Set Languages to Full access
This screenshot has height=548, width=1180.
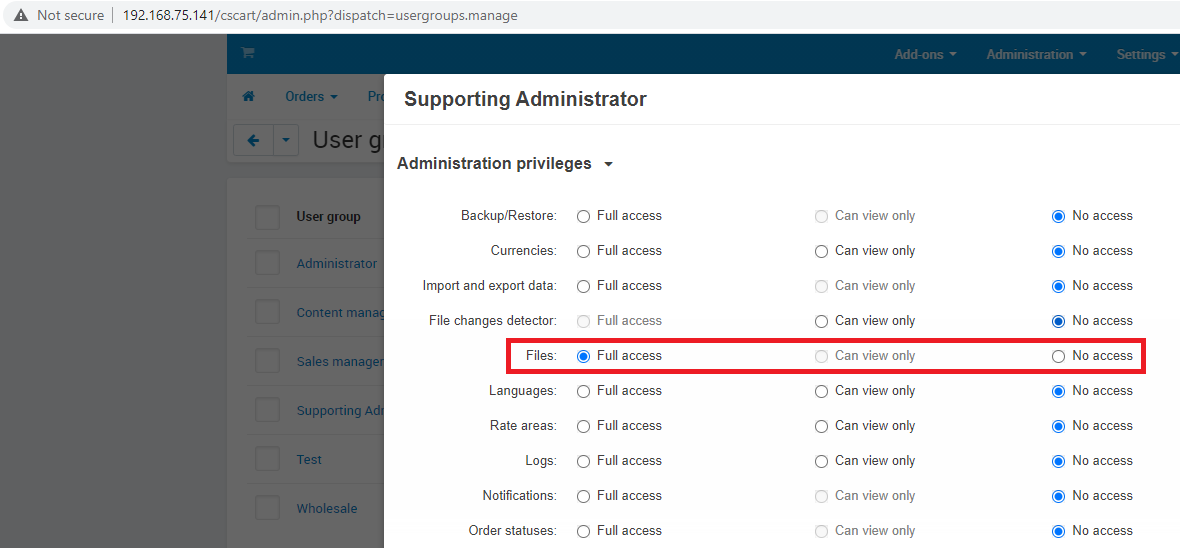point(583,391)
